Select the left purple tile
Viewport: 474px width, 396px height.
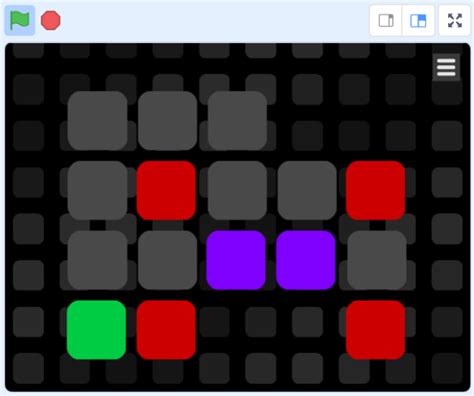pos(236,260)
